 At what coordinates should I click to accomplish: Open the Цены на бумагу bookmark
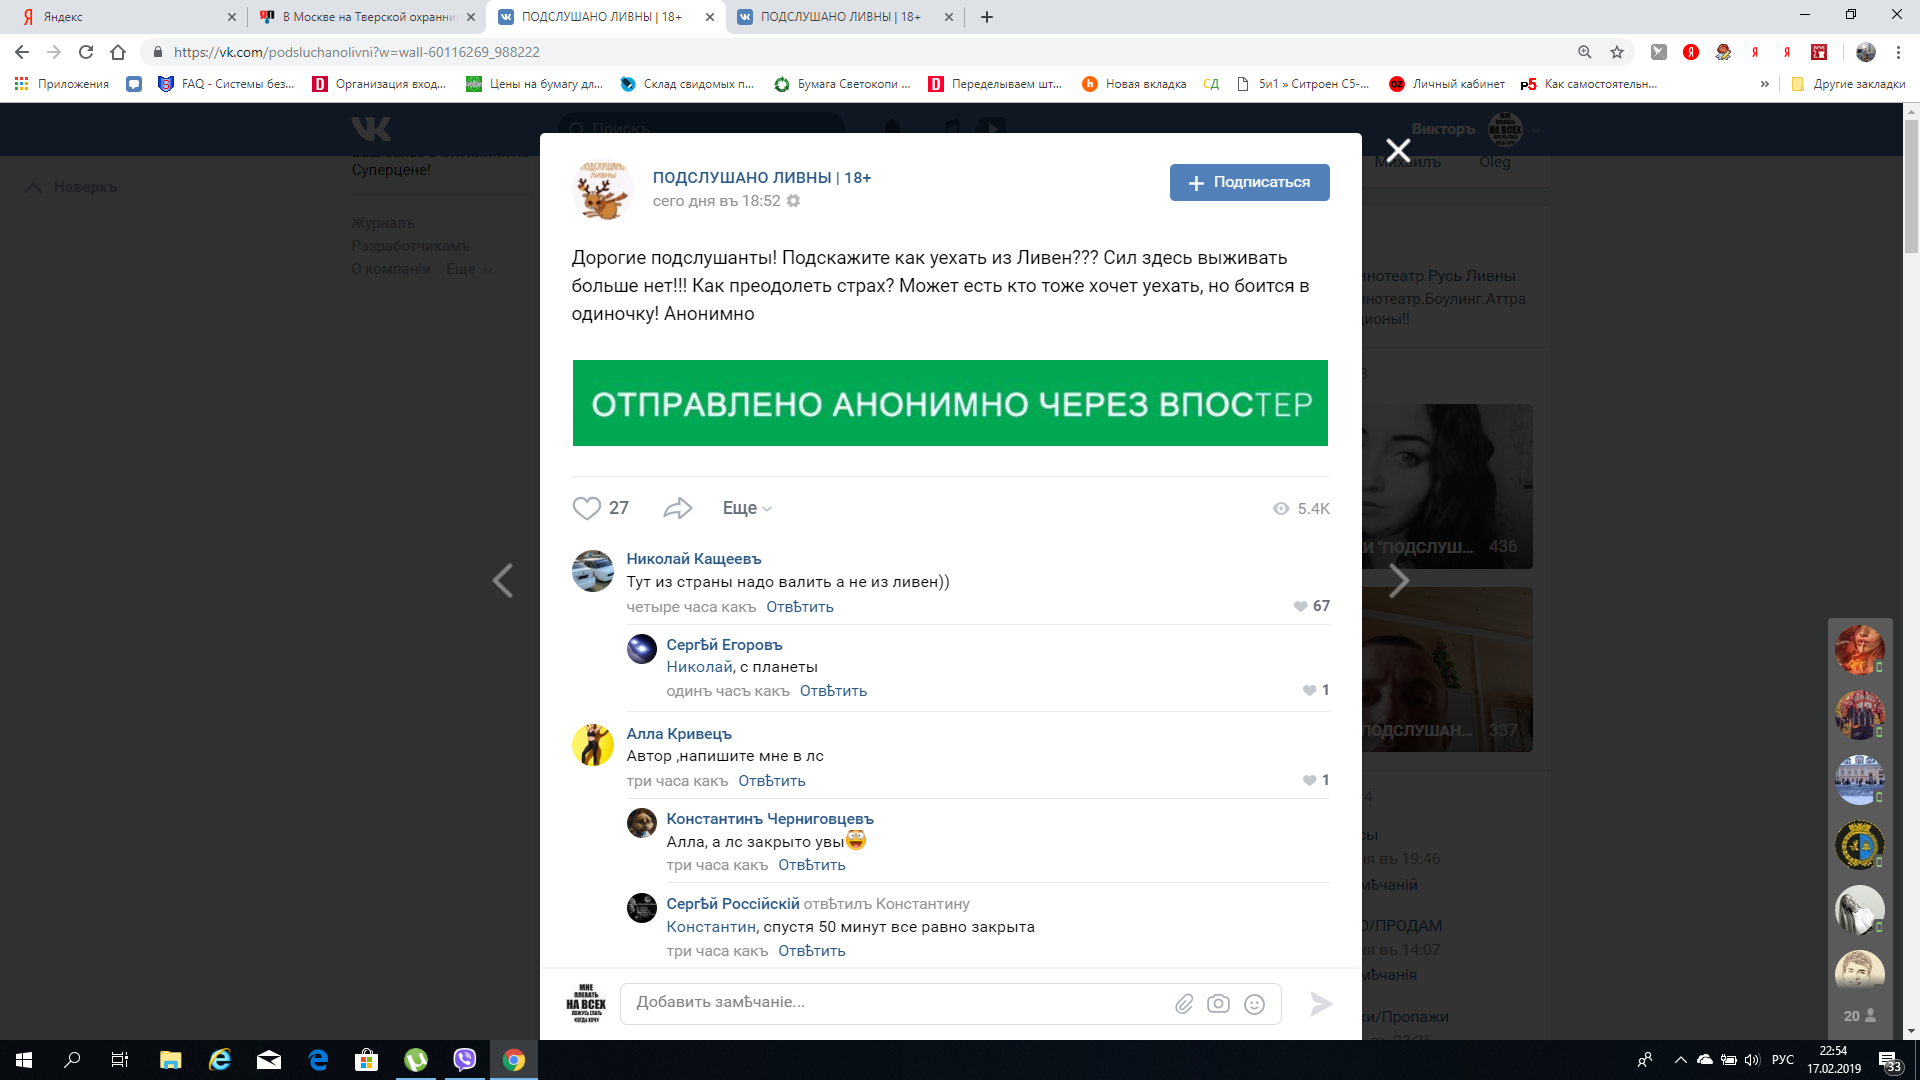(x=535, y=84)
